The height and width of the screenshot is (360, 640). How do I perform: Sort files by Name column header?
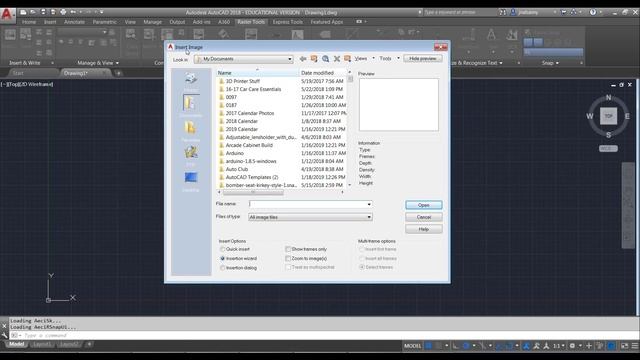tap(257, 73)
